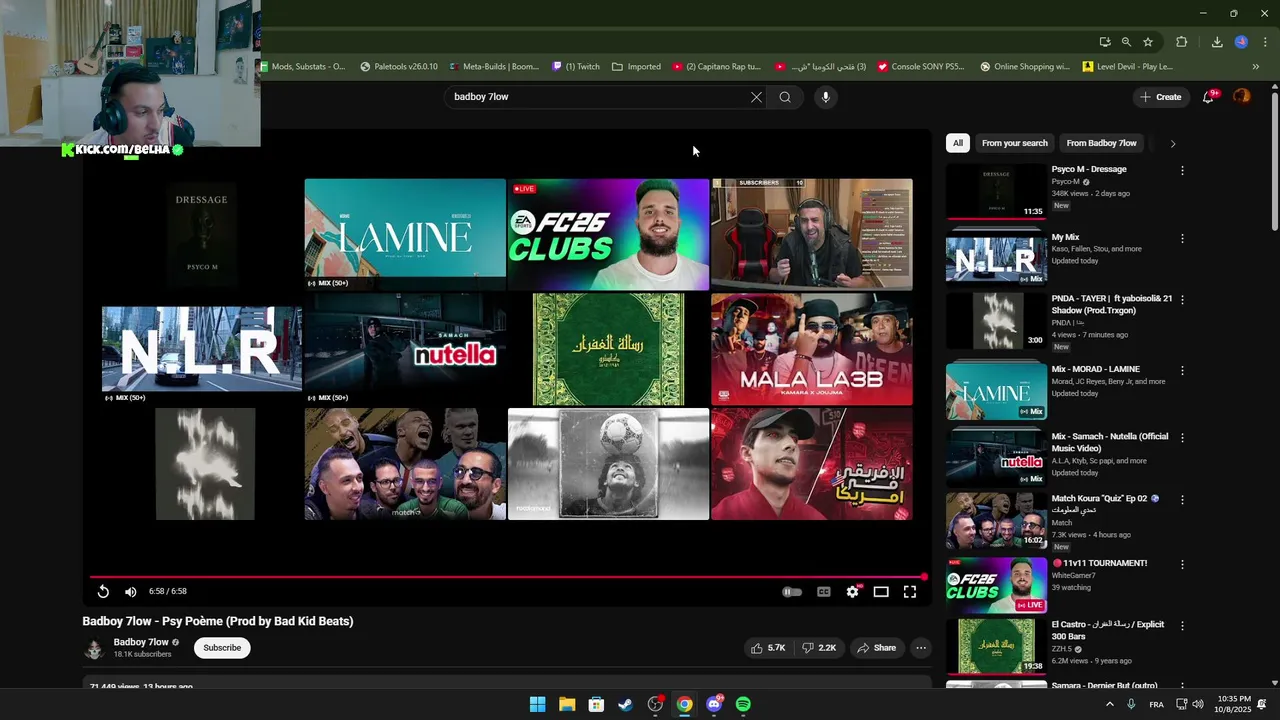Screen dimensions: 1280x720
Task: Dislike the video (2.2K)
Action: pyautogui.click(x=819, y=648)
